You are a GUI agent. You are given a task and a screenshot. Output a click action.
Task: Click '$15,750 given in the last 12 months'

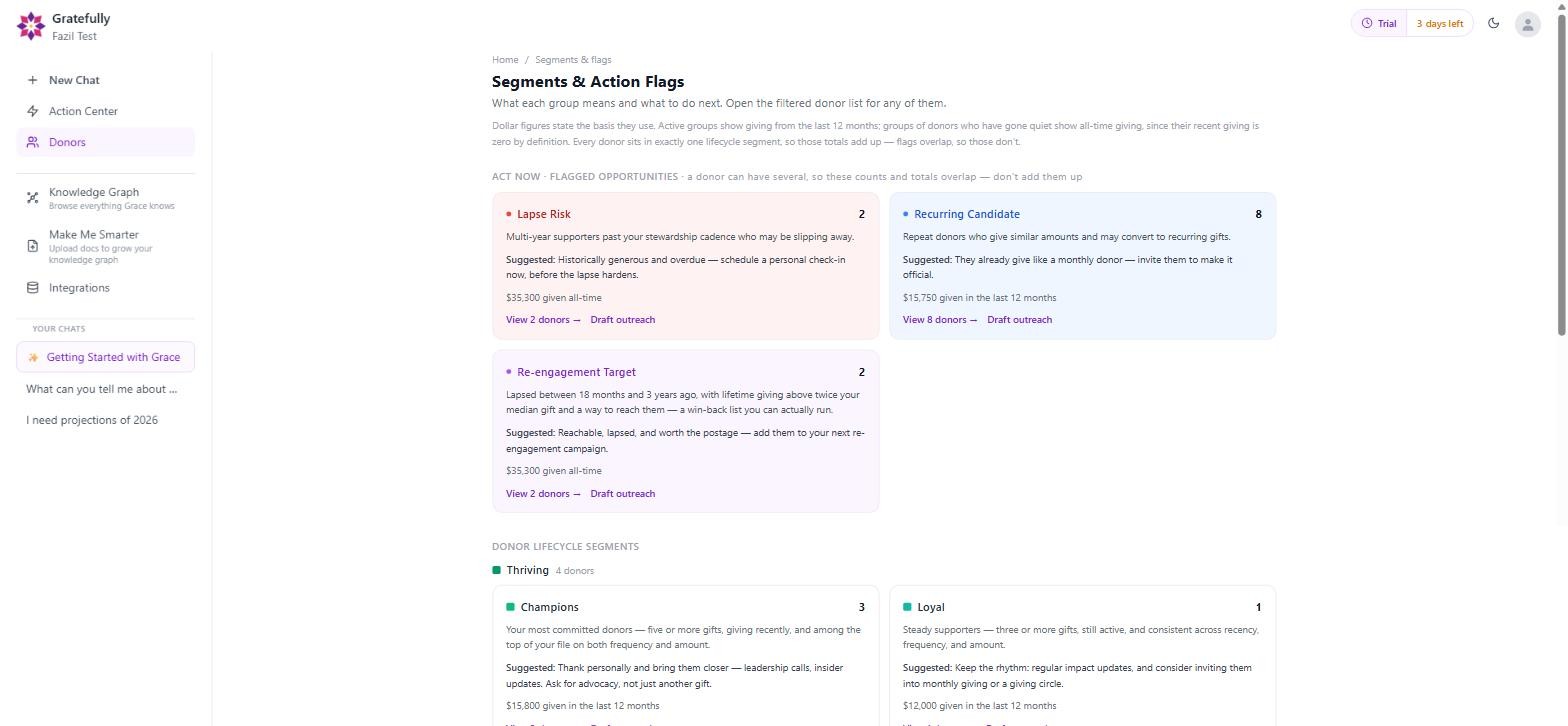[x=979, y=298]
